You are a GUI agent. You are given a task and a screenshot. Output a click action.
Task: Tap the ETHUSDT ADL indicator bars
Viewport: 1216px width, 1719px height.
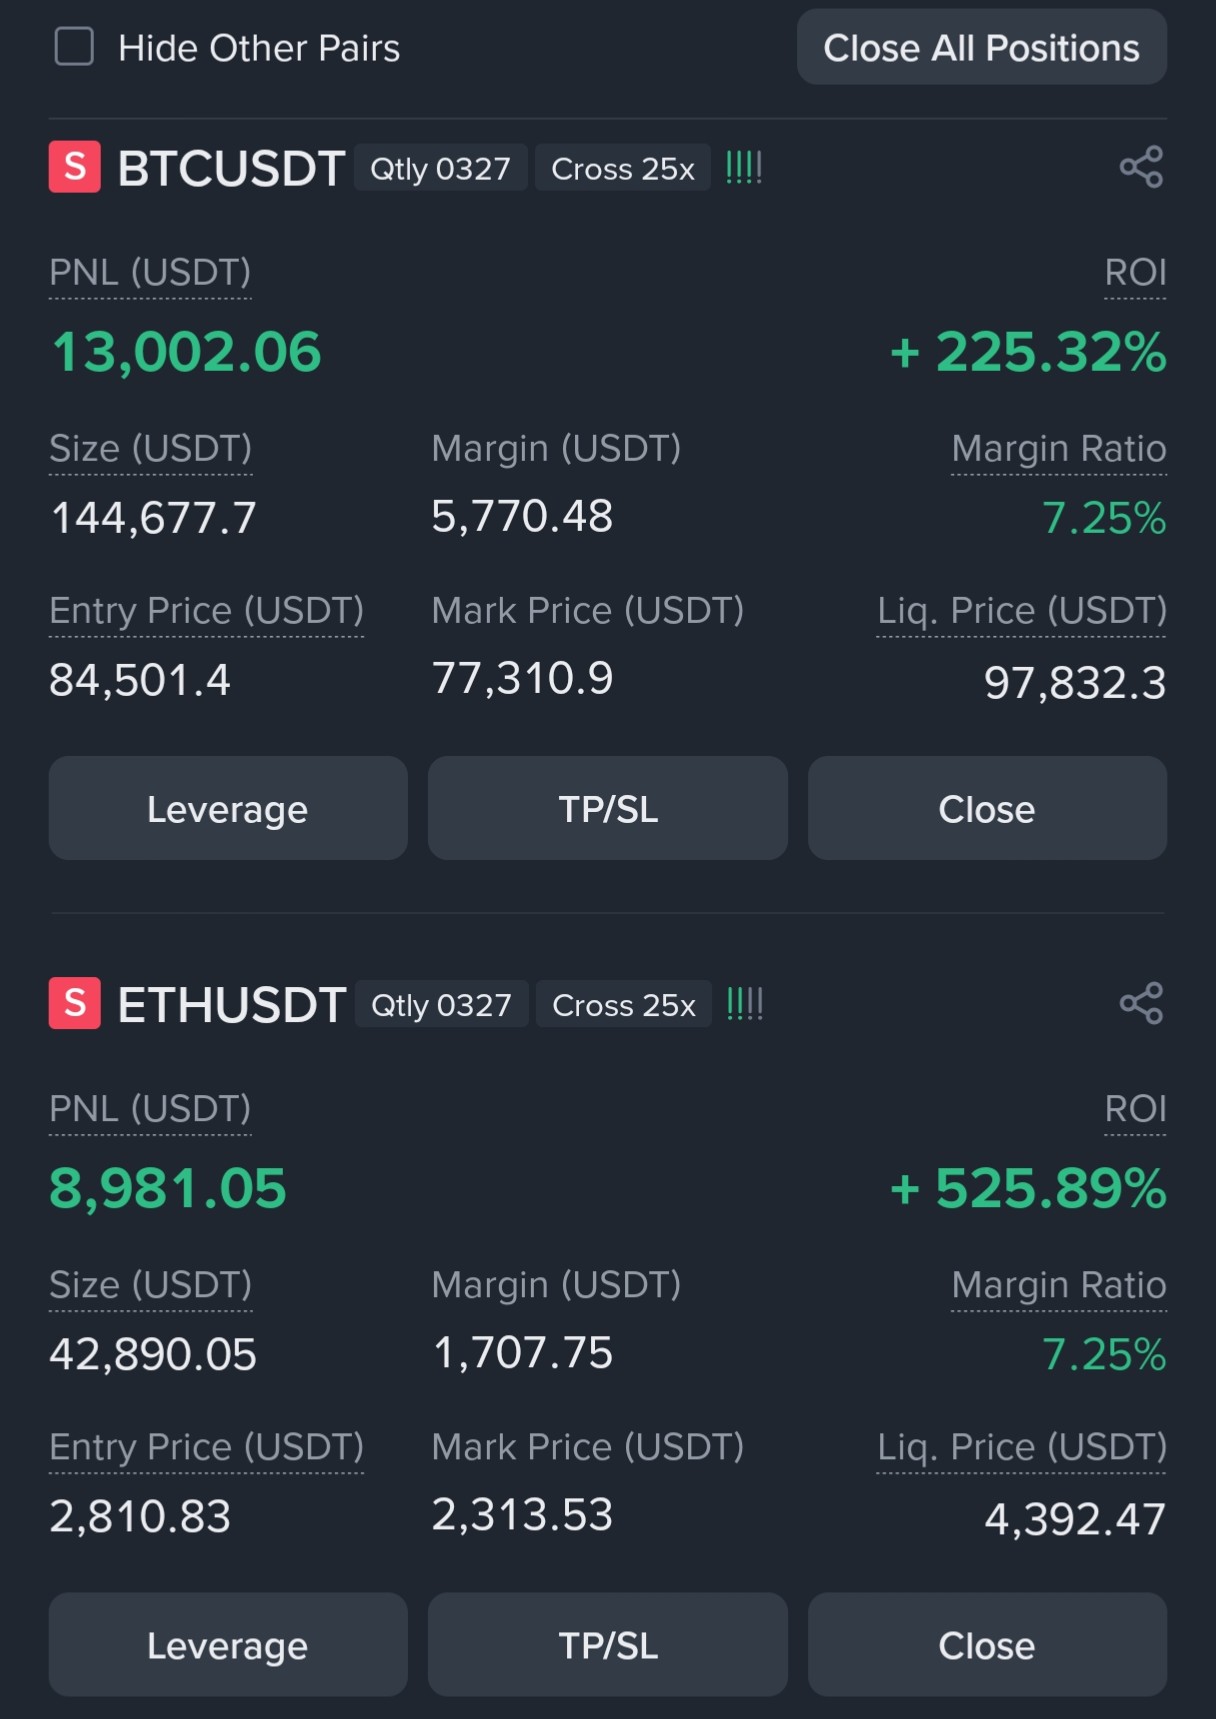[745, 1003]
